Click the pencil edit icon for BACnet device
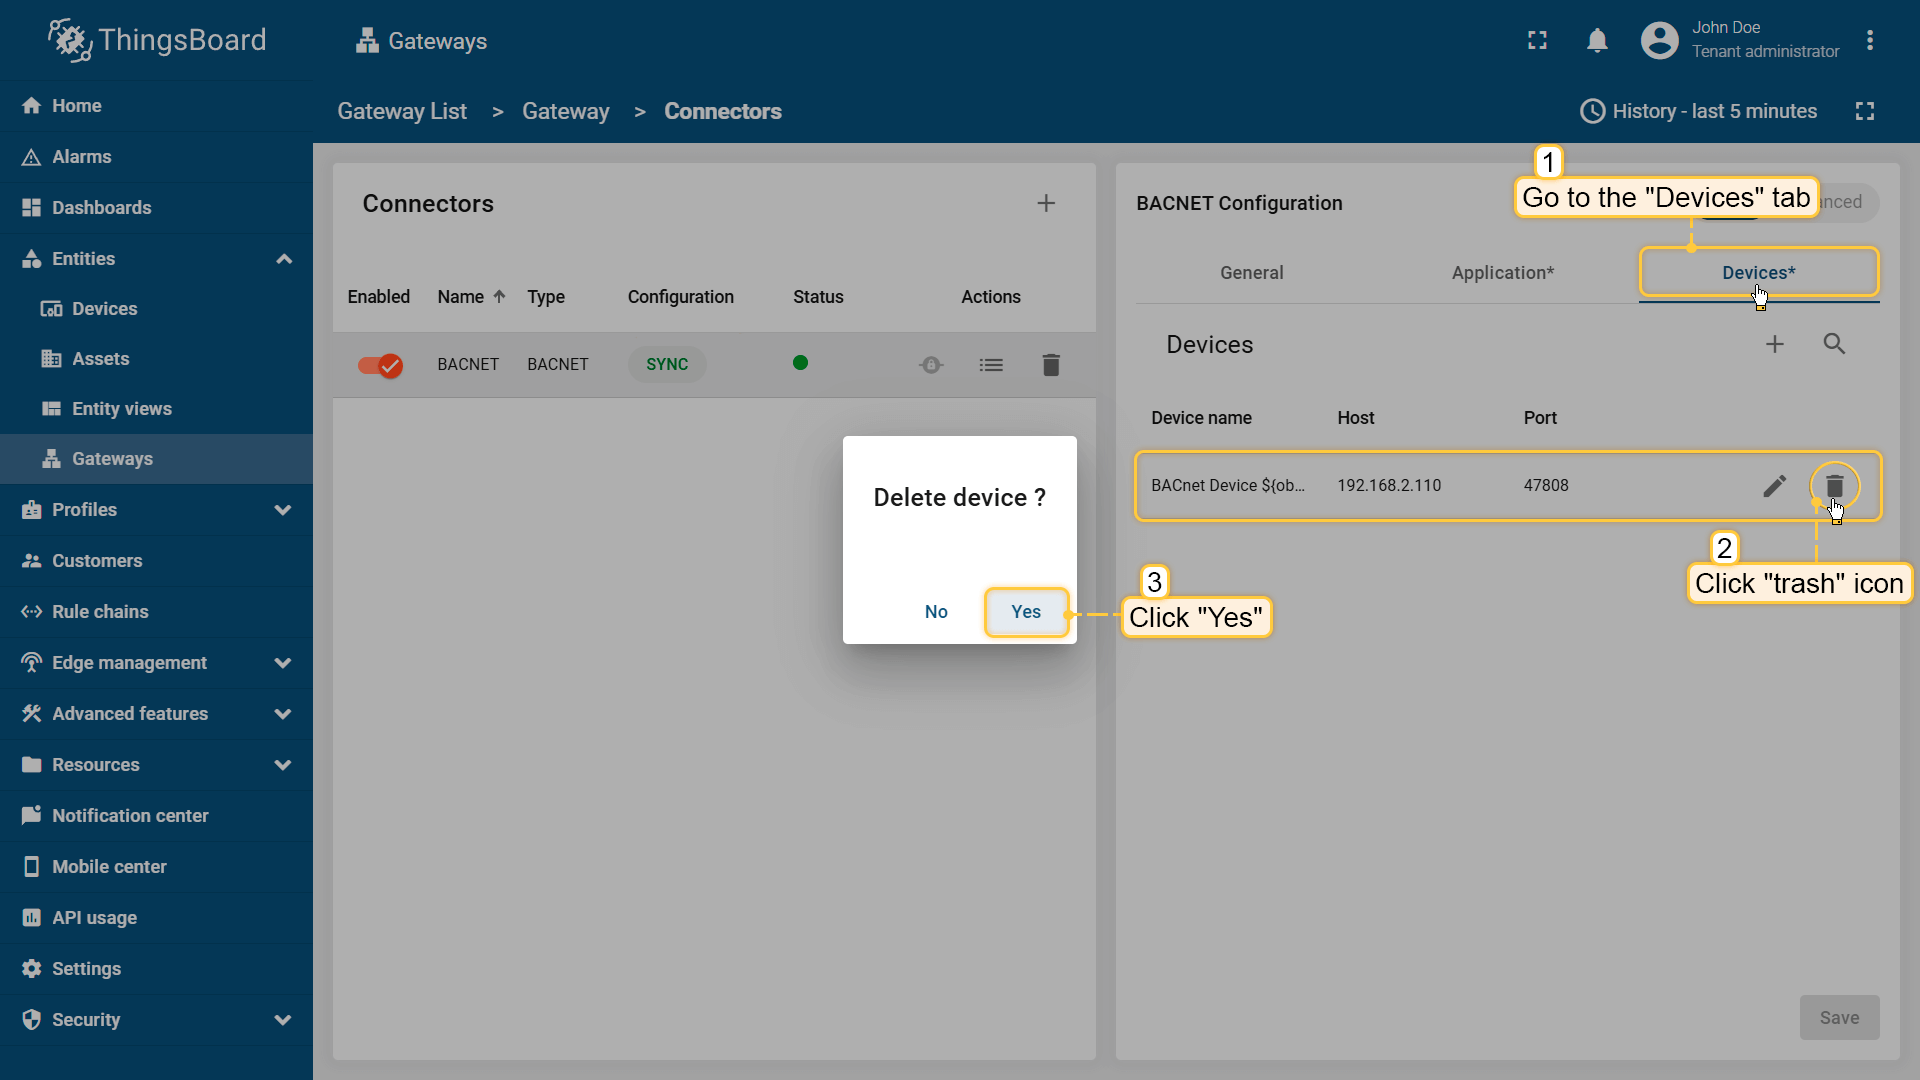Image resolution: width=1920 pixels, height=1080 pixels. (x=1774, y=486)
